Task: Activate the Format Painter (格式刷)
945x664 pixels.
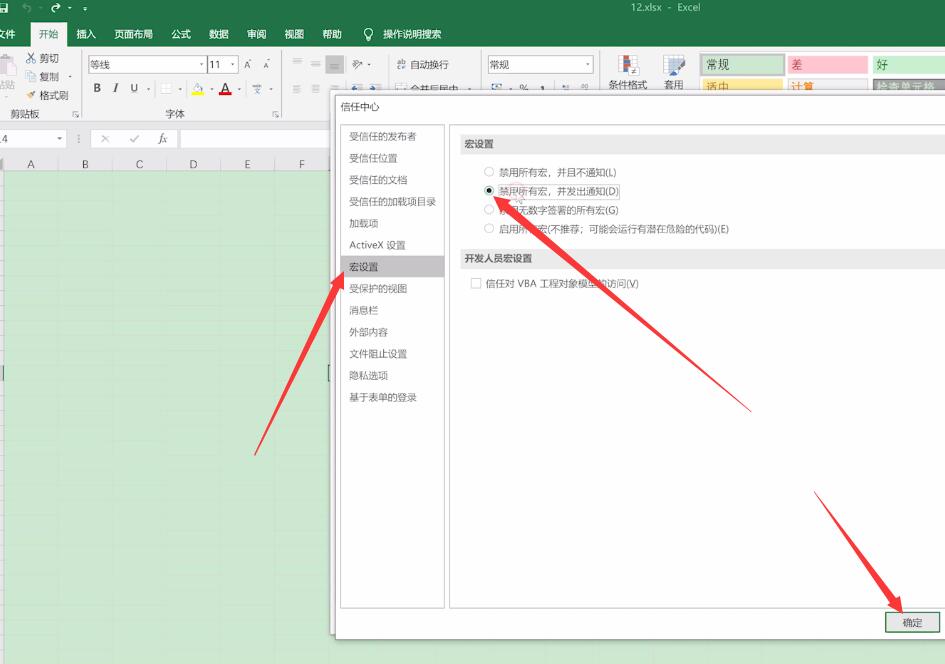Action: click(x=47, y=95)
